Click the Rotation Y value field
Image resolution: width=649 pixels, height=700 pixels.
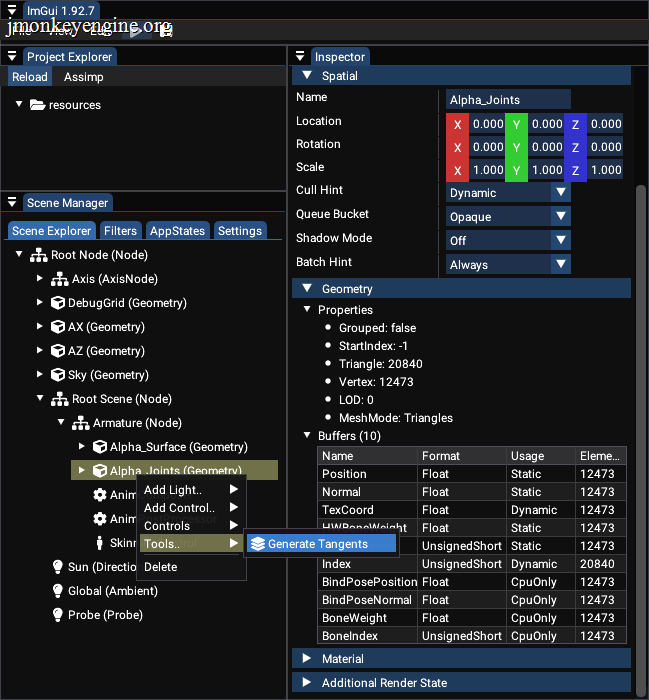[546, 147]
